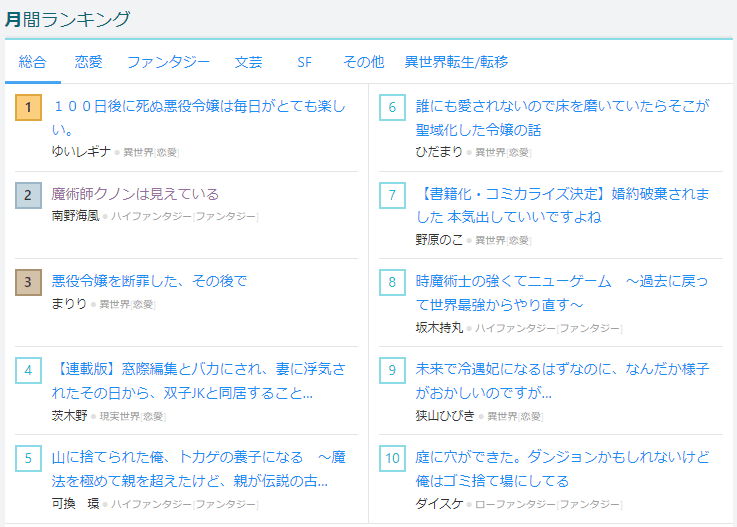This screenshot has height=527, width=737.
Task: Click author name 可換 環
Action: click(x=75, y=503)
